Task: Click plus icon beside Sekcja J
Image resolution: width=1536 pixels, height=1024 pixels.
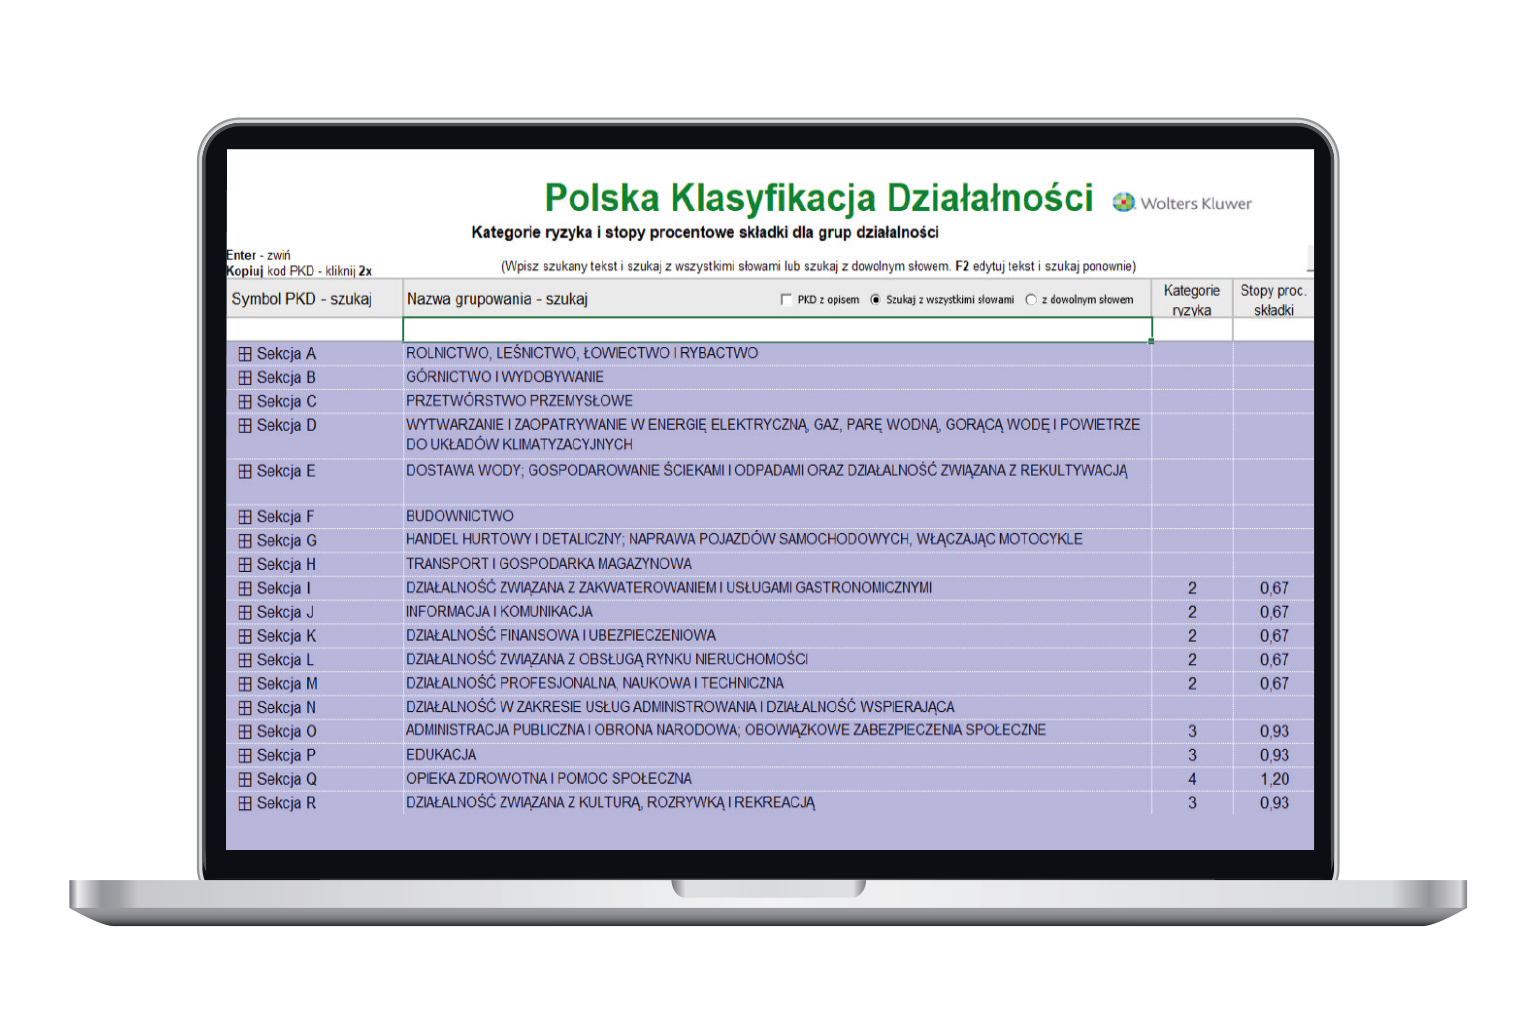Action: 245,613
